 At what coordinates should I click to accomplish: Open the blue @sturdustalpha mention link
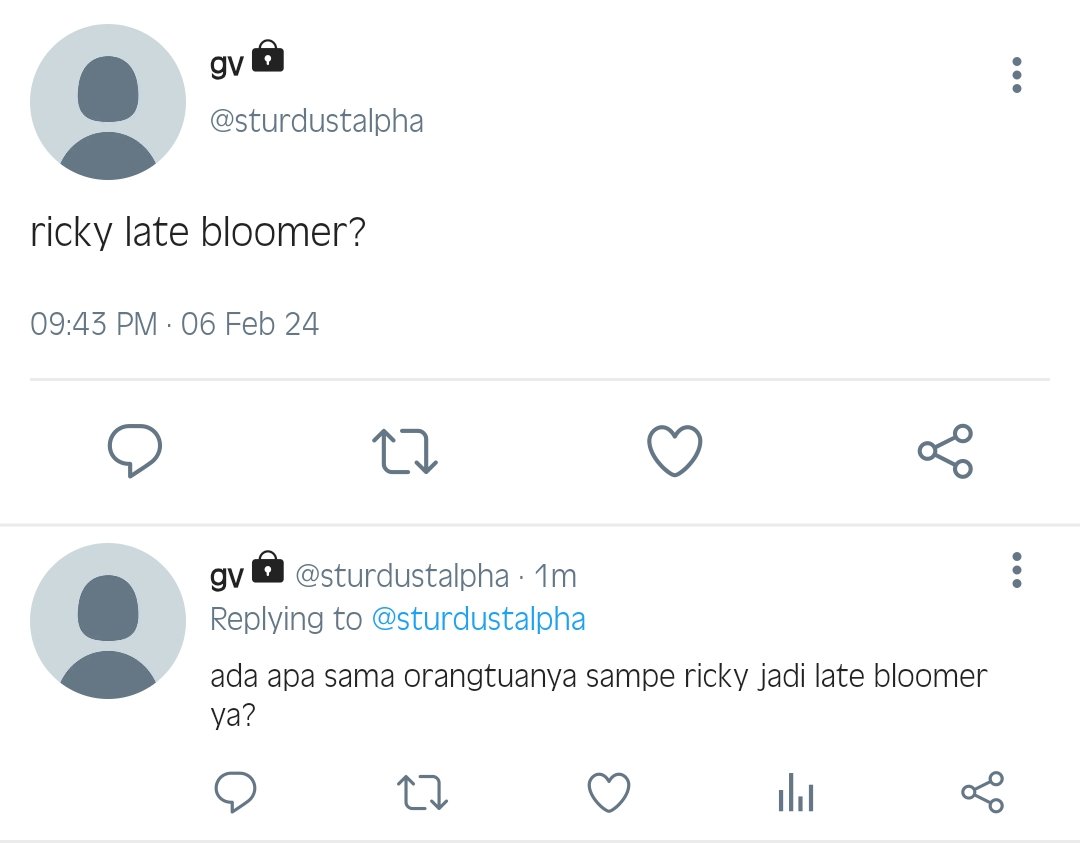tap(479, 618)
